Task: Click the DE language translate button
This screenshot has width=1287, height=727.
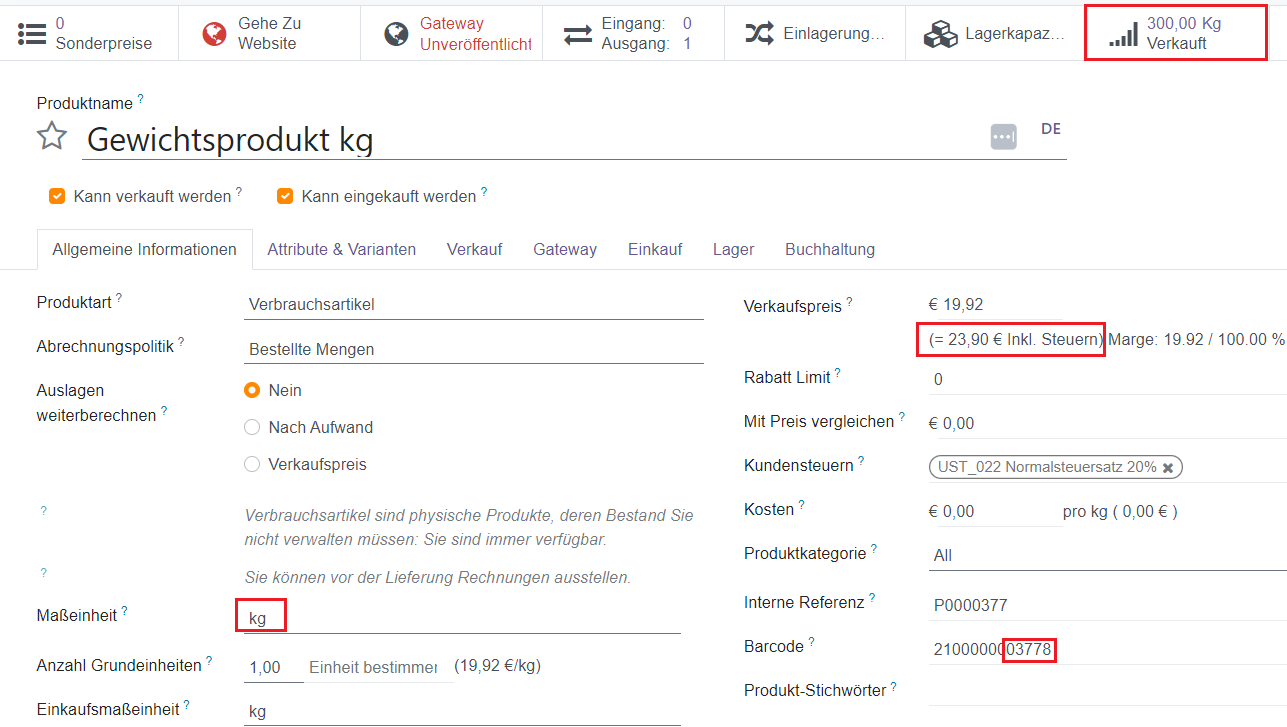Action: point(1050,129)
